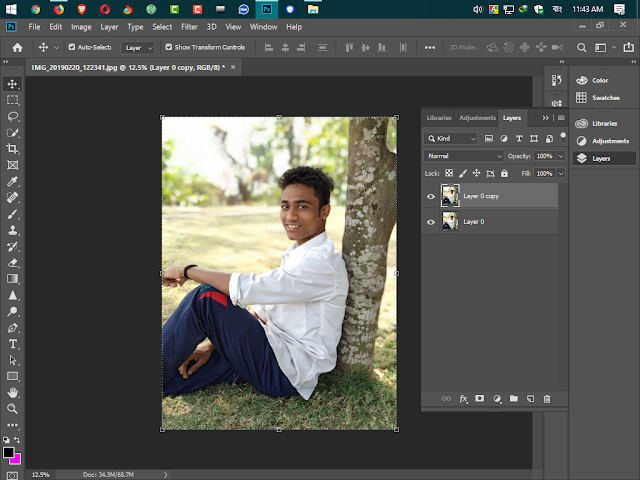Open the Kind filter dropdown
The height and width of the screenshot is (480, 640).
[452, 138]
